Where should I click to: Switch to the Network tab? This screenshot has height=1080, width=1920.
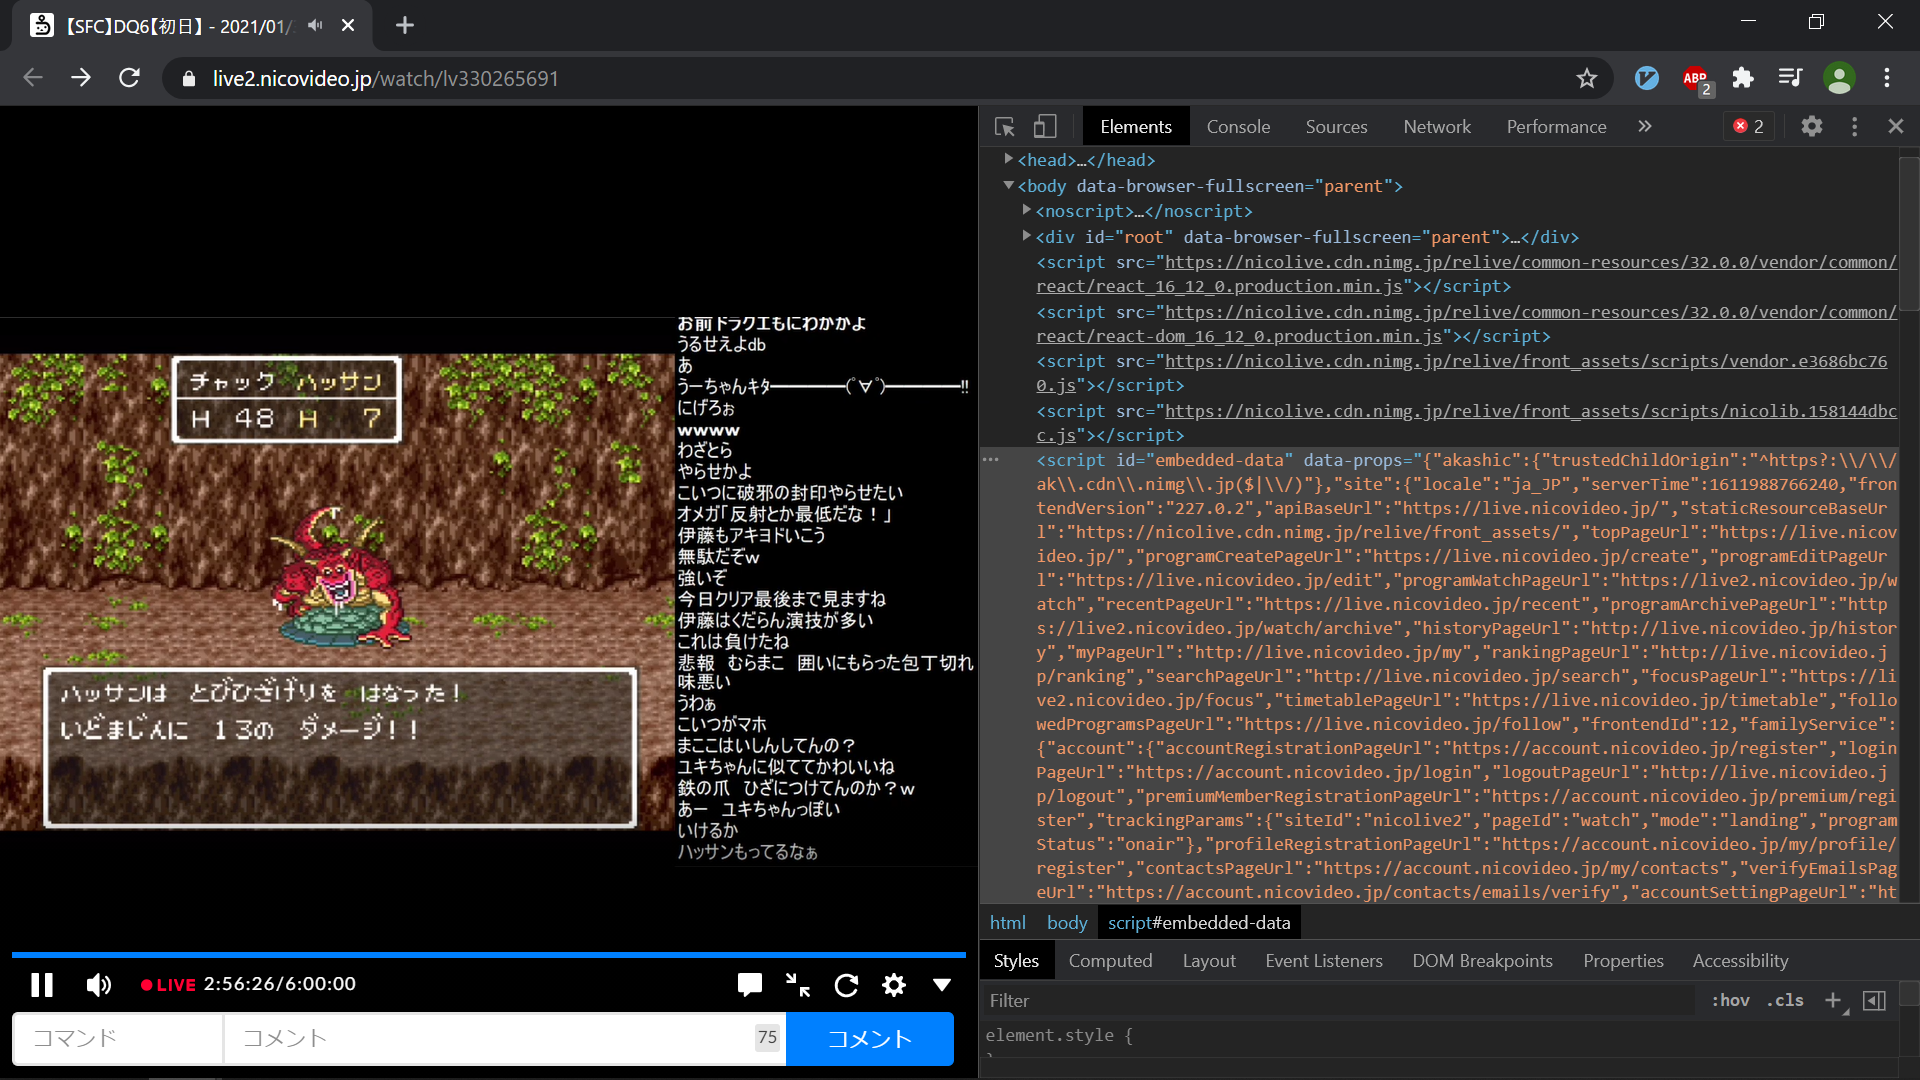click(x=1437, y=127)
